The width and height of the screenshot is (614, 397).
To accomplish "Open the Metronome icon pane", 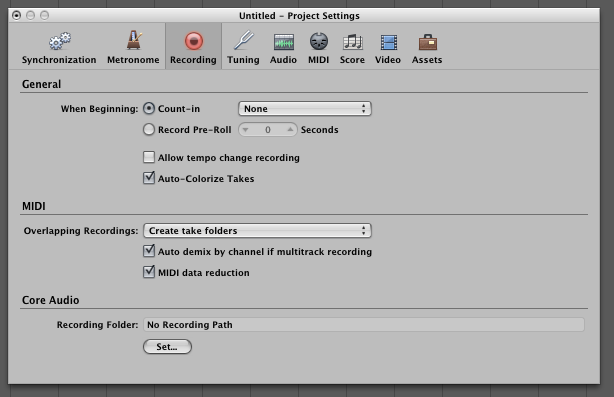I will click(134, 41).
